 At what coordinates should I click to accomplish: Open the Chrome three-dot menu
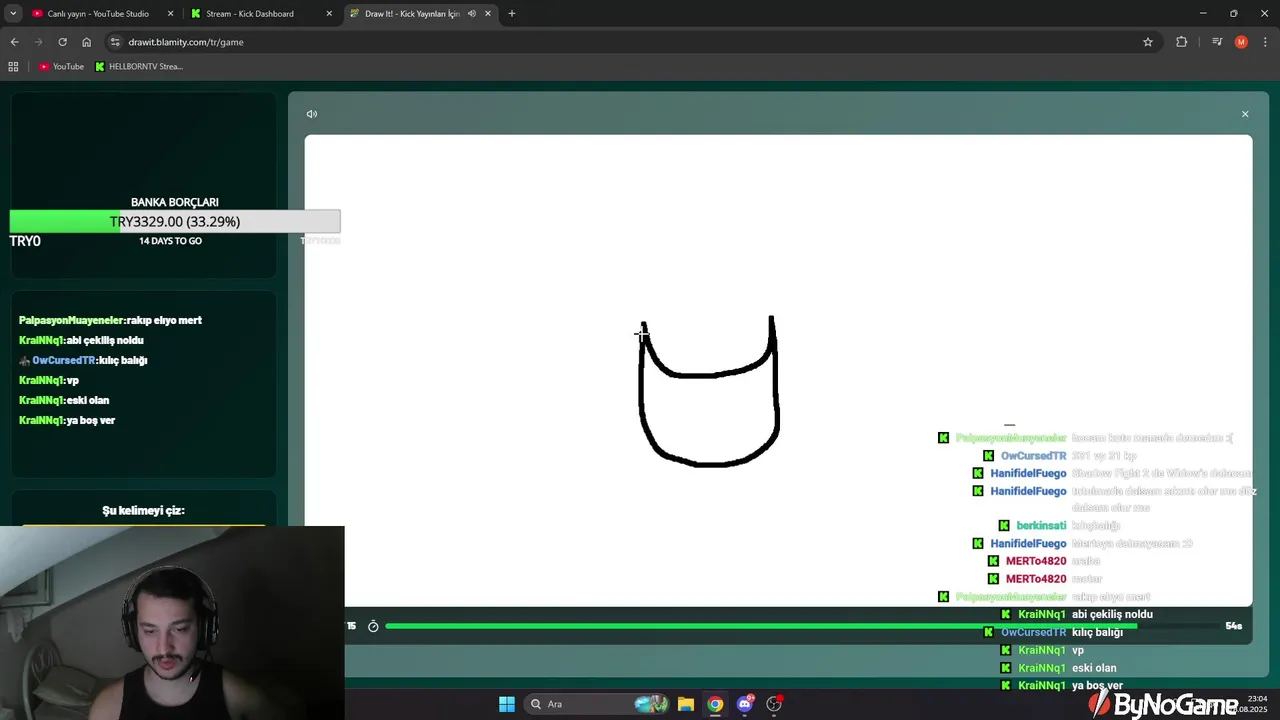tap(1266, 42)
